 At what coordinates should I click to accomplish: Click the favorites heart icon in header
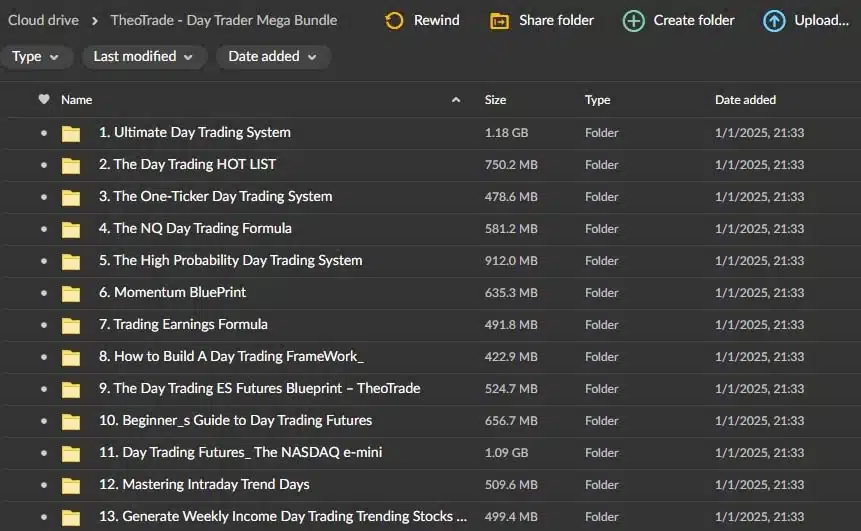(44, 99)
